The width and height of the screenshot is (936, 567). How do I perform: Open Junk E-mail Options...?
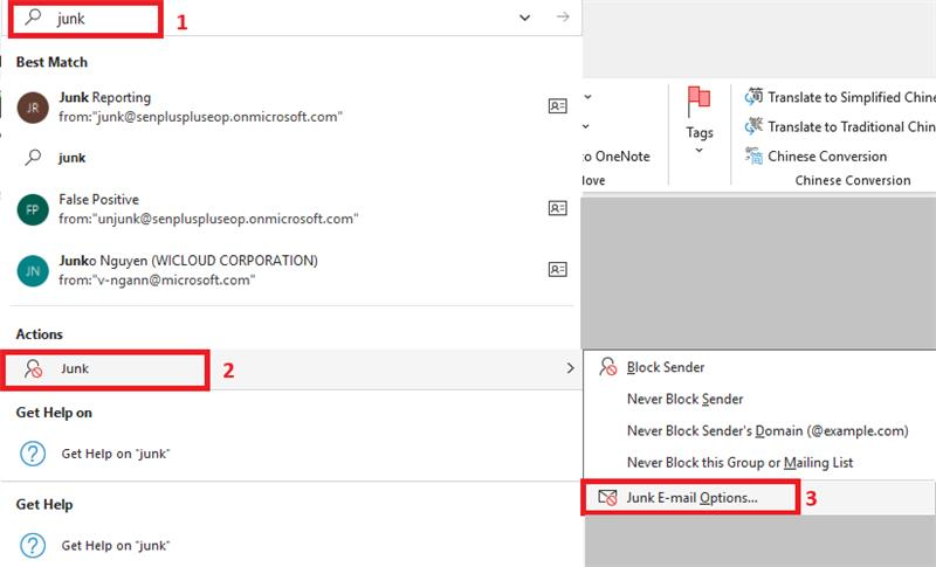(x=759, y=498)
